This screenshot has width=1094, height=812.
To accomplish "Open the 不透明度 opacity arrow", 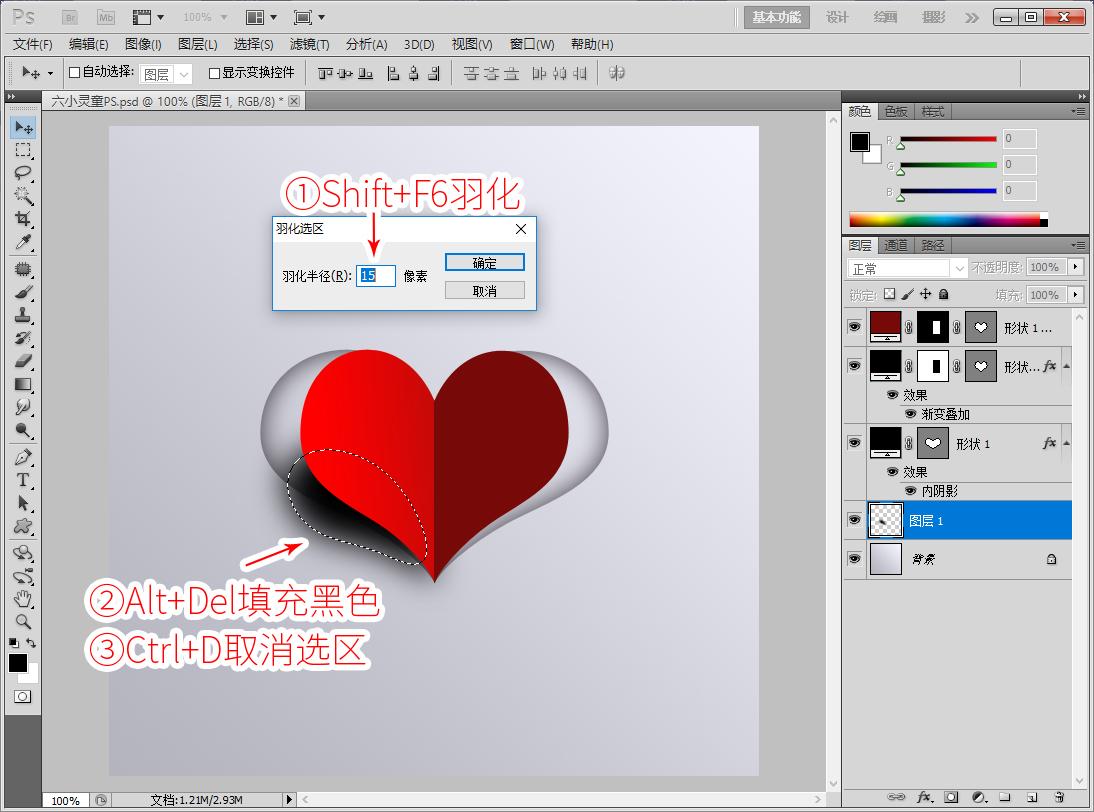I will pos(1075,267).
